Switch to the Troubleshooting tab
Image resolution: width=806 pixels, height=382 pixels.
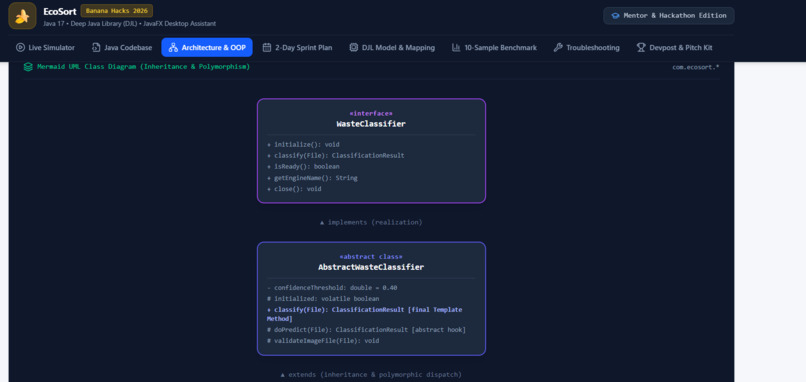click(x=587, y=47)
